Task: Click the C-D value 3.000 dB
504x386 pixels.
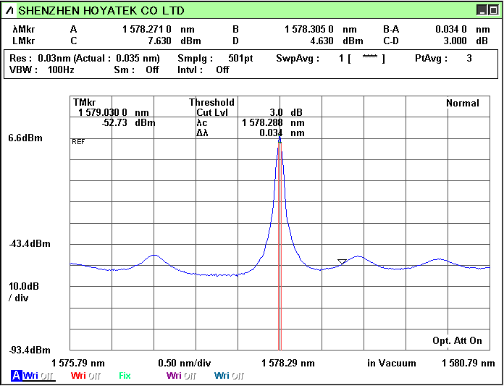Action: [x=465, y=41]
